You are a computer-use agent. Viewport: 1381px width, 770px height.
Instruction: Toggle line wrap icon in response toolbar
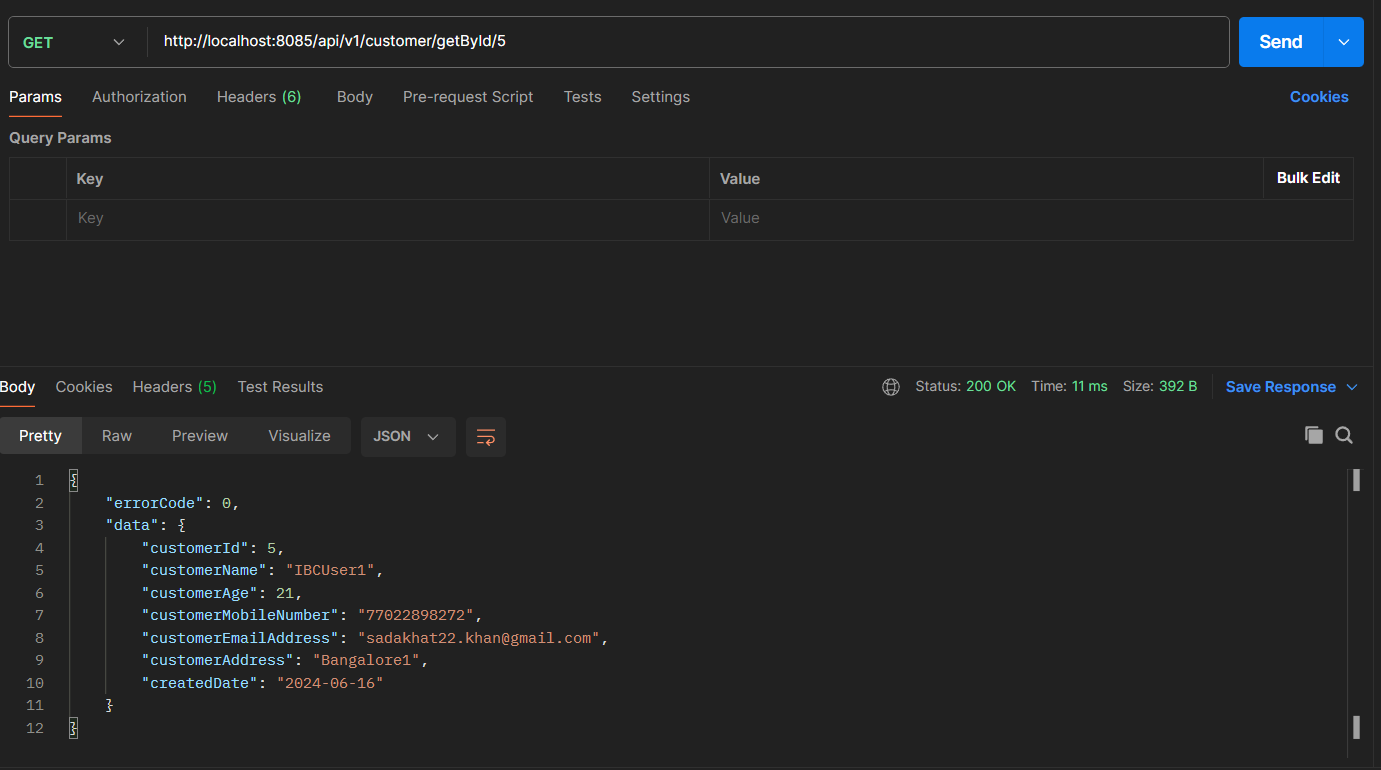tap(486, 437)
